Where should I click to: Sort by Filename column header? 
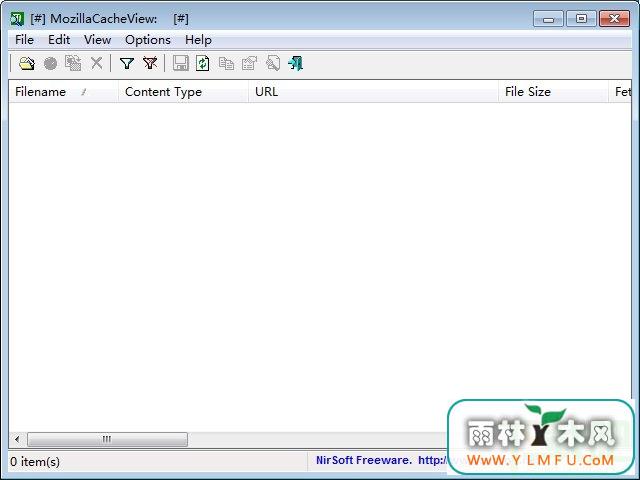(63, 92)
